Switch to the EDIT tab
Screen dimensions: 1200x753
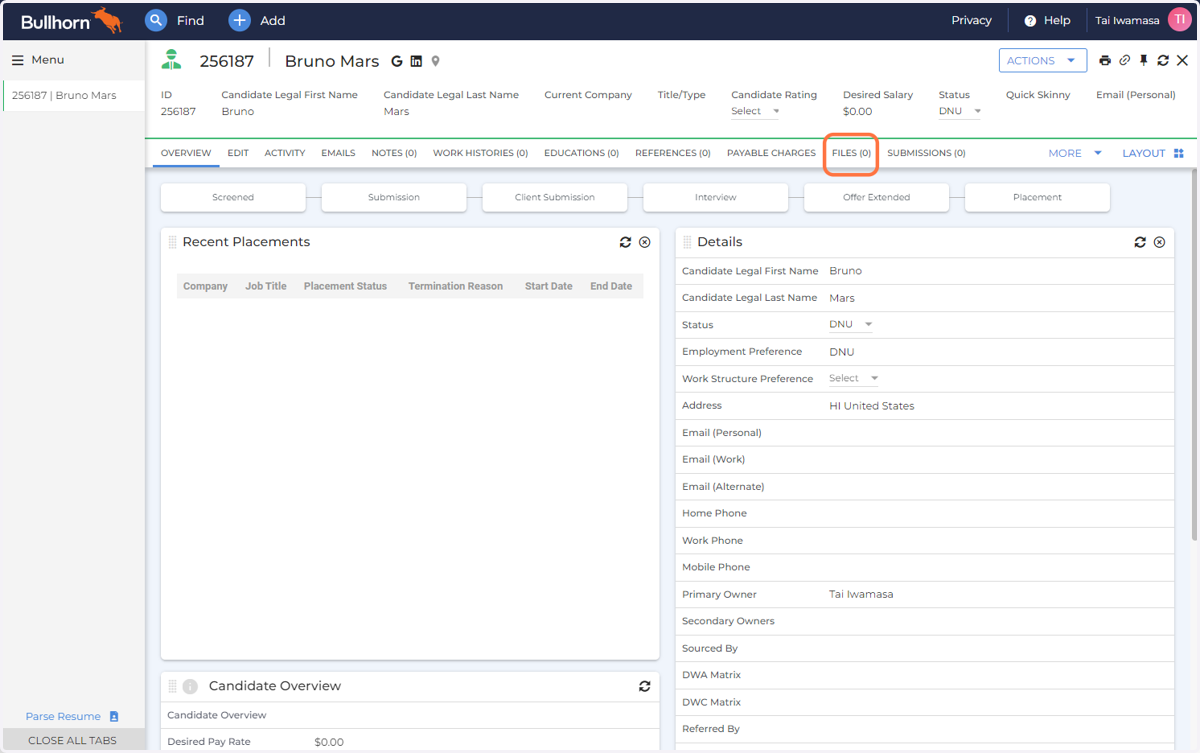coord(238,153)
